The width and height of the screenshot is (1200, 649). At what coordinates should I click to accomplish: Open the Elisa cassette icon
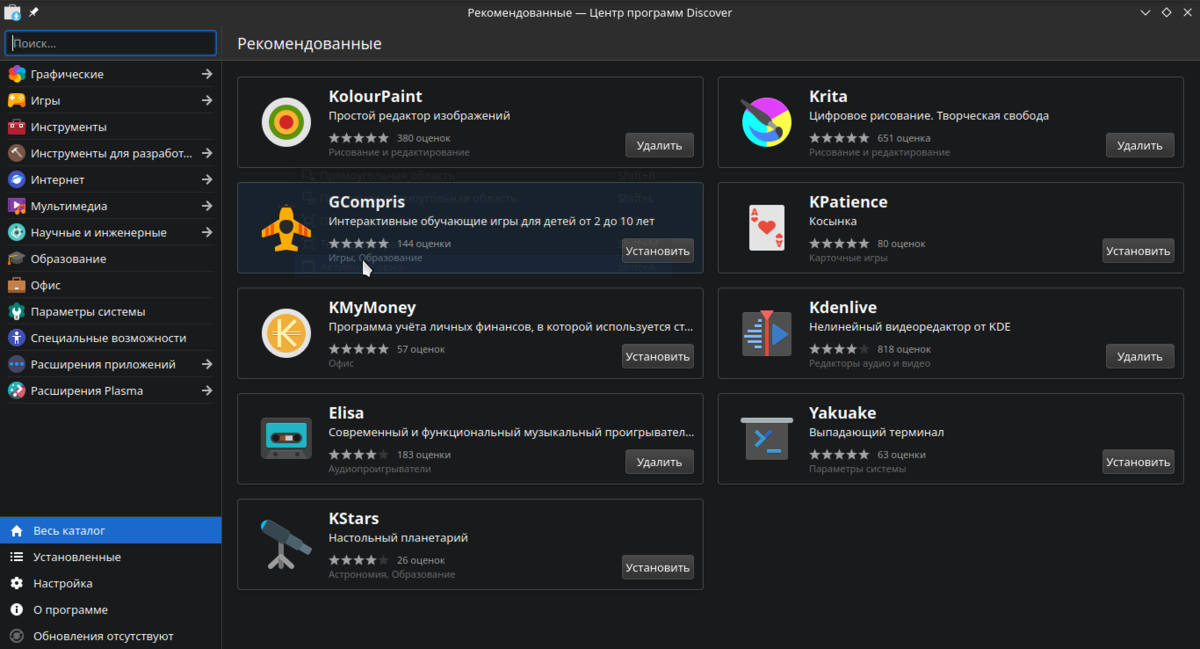pos(285,439)
